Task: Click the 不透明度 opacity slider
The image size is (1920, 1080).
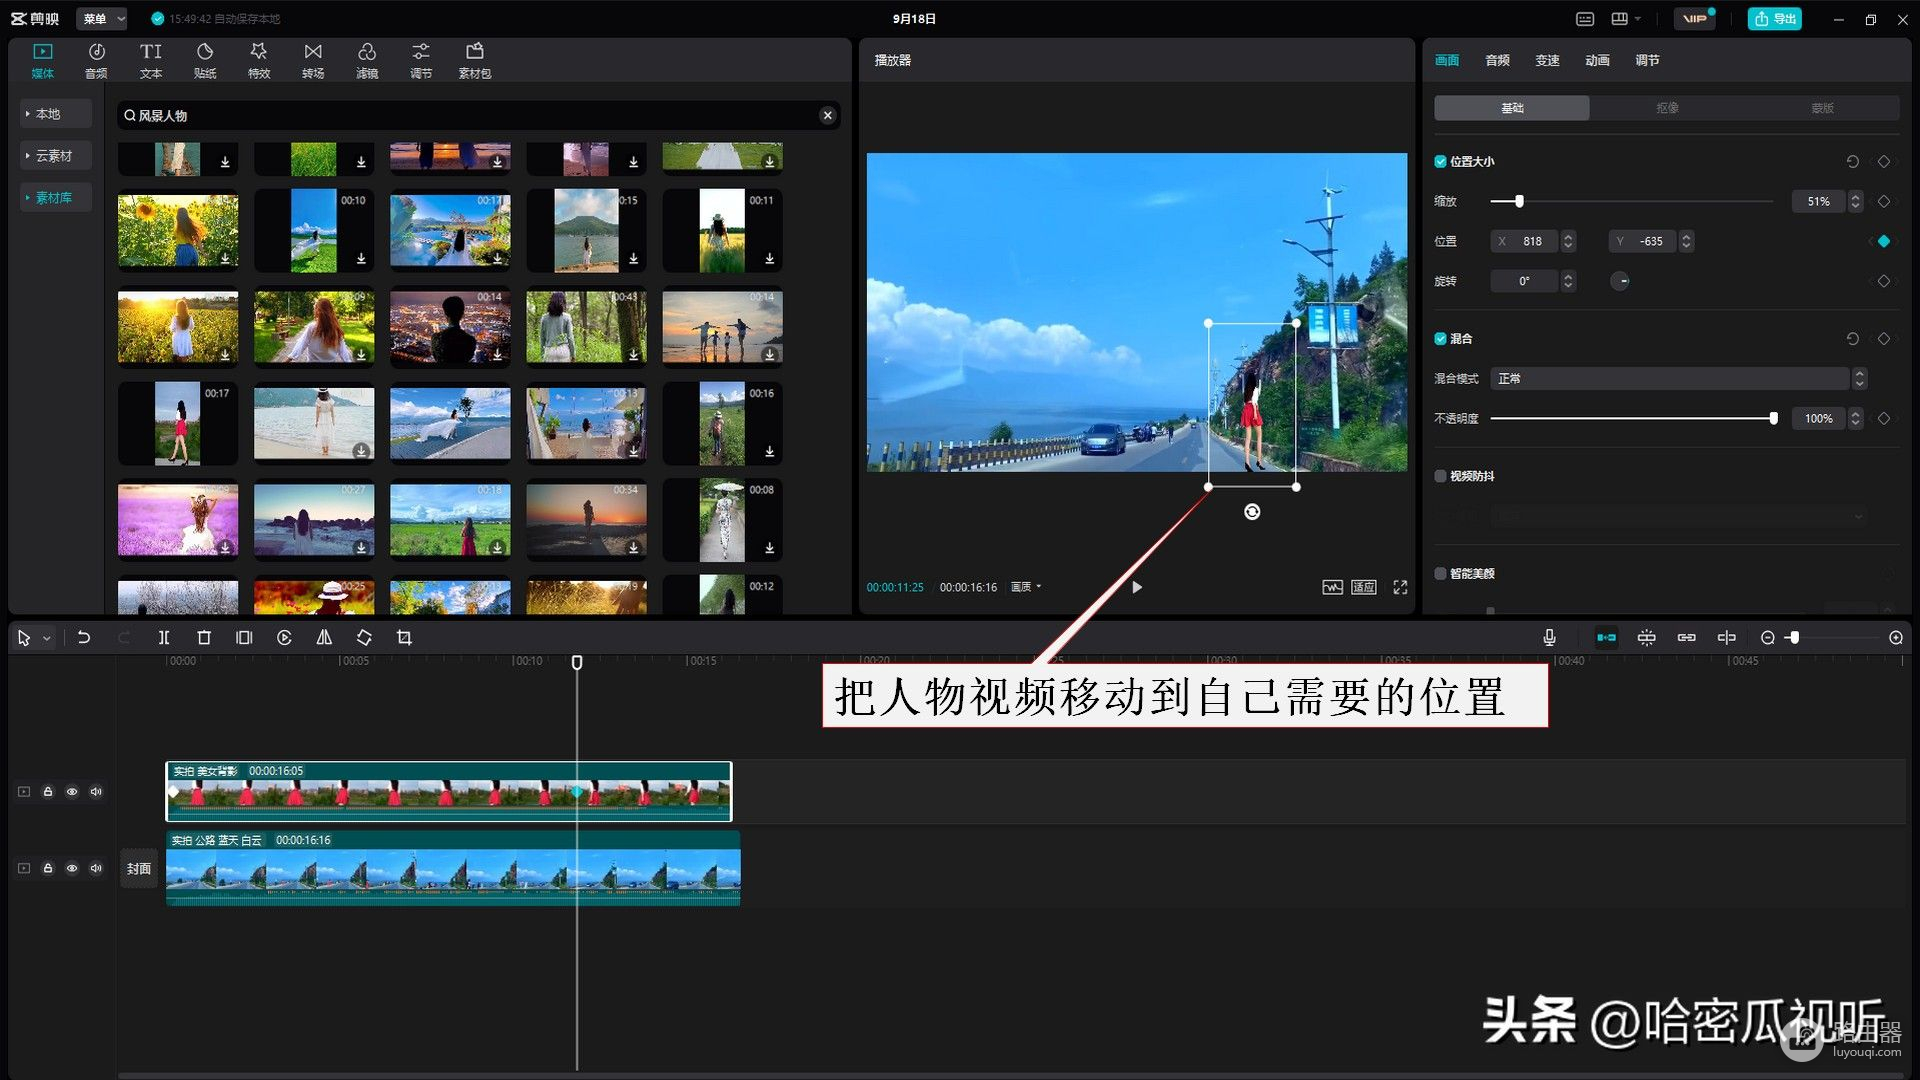Action: click(x=1632, y=419)
